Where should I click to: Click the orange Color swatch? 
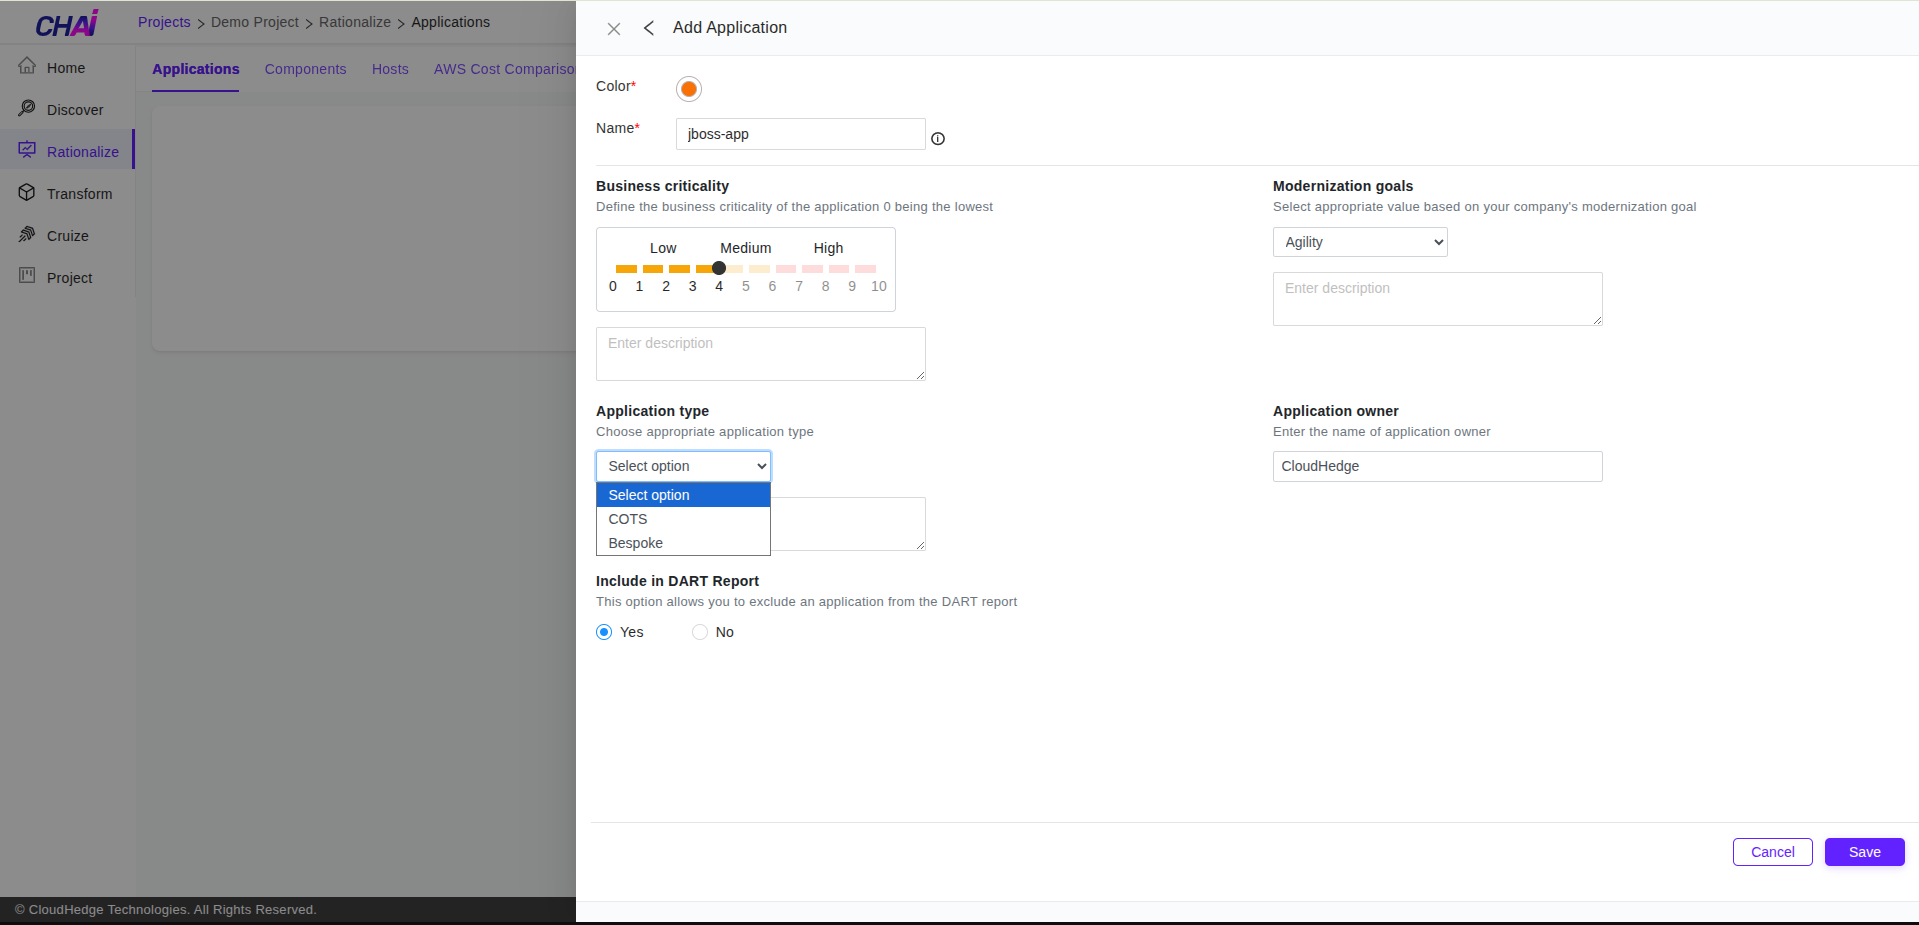tap(688, 88)
